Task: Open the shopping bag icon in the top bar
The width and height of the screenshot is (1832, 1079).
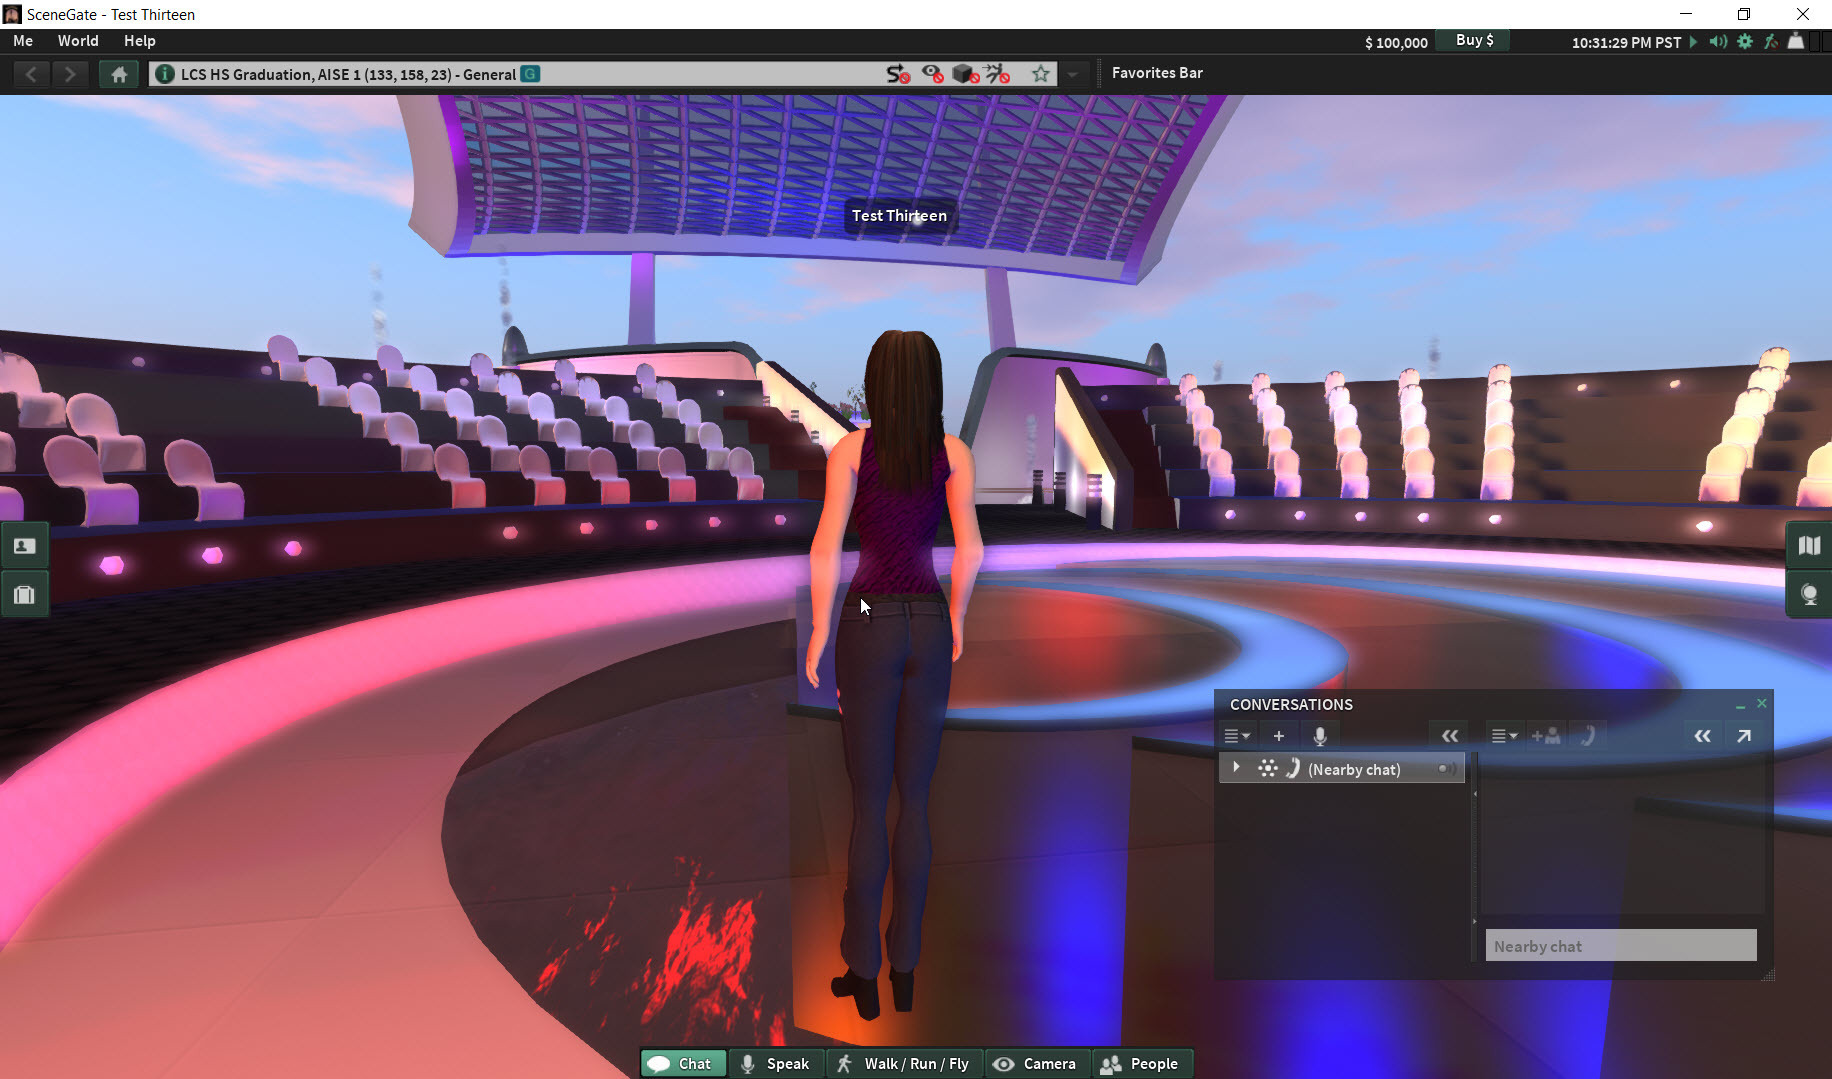Action: pyautogui.click(x=1796, y=41)
